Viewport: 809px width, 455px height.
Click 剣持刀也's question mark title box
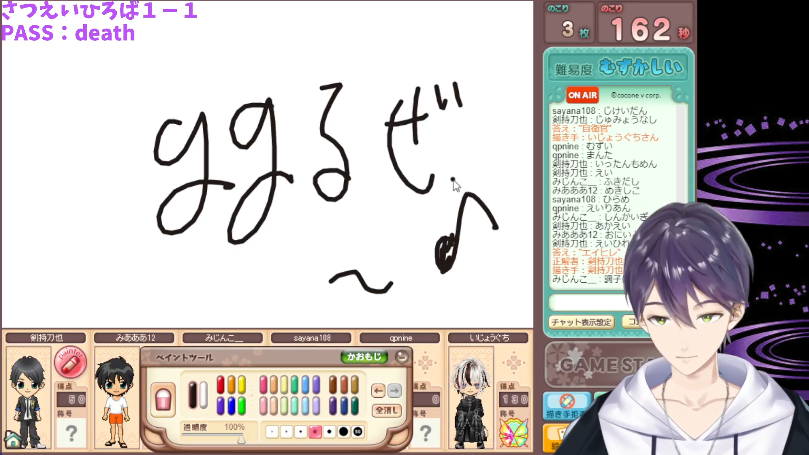click(x=71, y=433)
